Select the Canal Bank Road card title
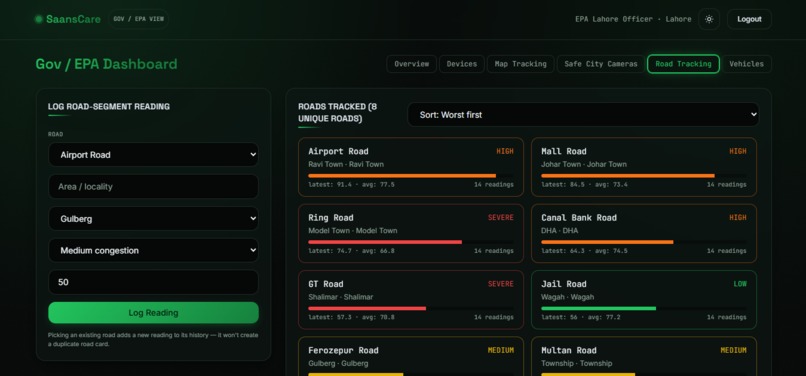Screen dimensions: 806x376 point(579,218)
